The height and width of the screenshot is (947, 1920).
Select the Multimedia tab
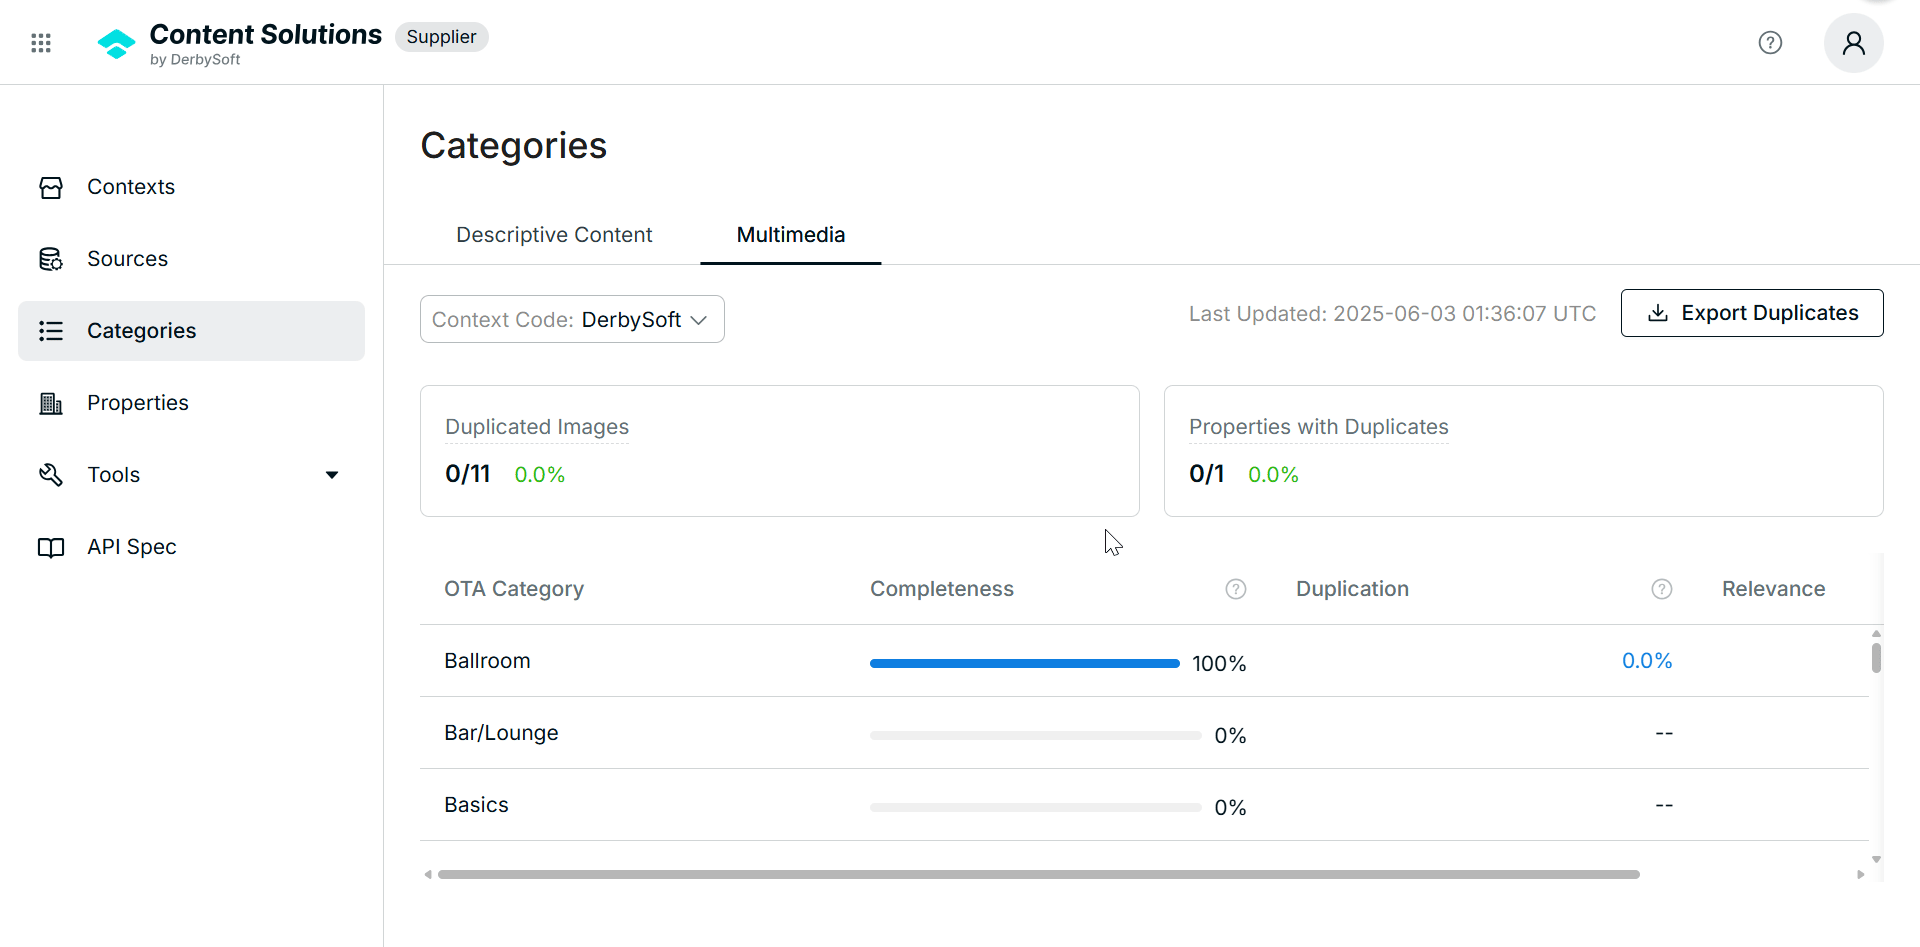coord(791,235)
